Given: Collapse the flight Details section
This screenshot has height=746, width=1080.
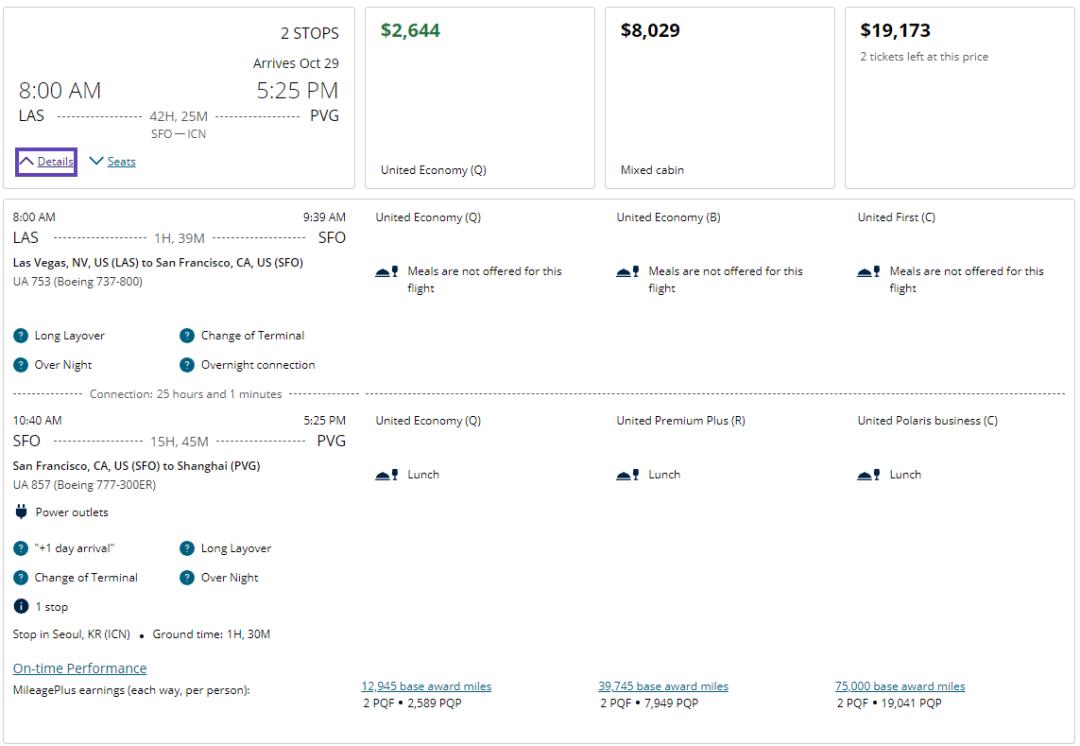Looking at the screenshot, I should [46, 162].
